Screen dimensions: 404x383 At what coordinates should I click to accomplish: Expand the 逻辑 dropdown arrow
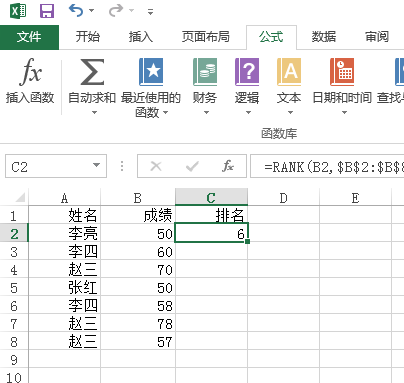[248, 113]
